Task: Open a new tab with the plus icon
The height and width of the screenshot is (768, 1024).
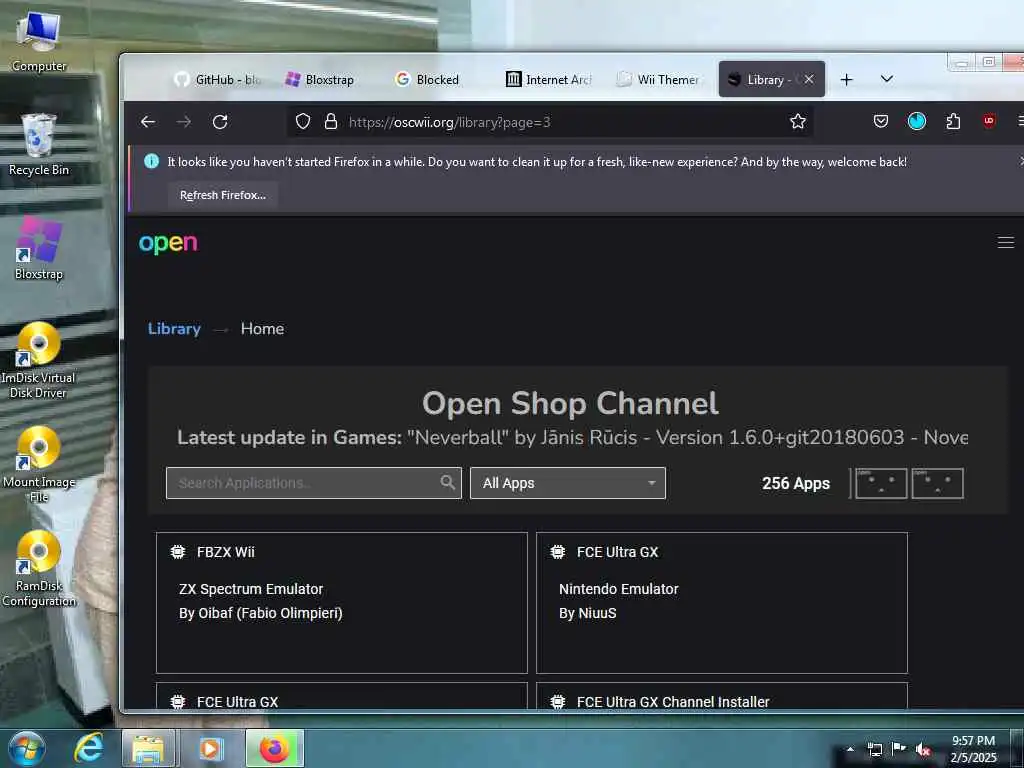Action: pyautogui.click(x=846, y=80)
